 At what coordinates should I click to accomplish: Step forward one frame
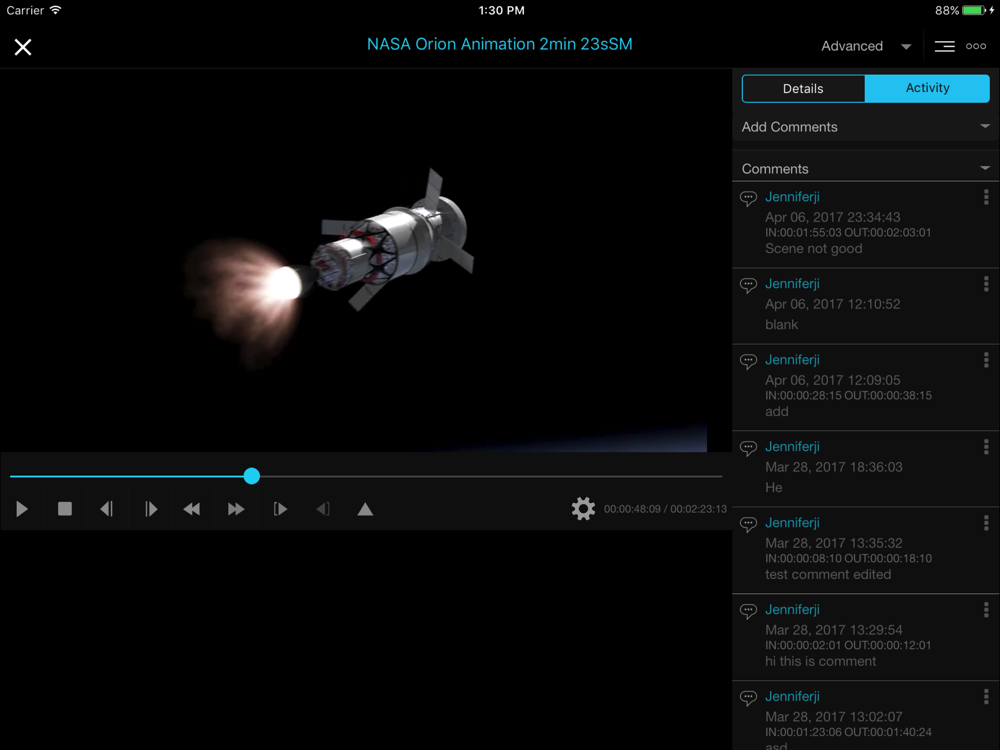tap(151, 509)
